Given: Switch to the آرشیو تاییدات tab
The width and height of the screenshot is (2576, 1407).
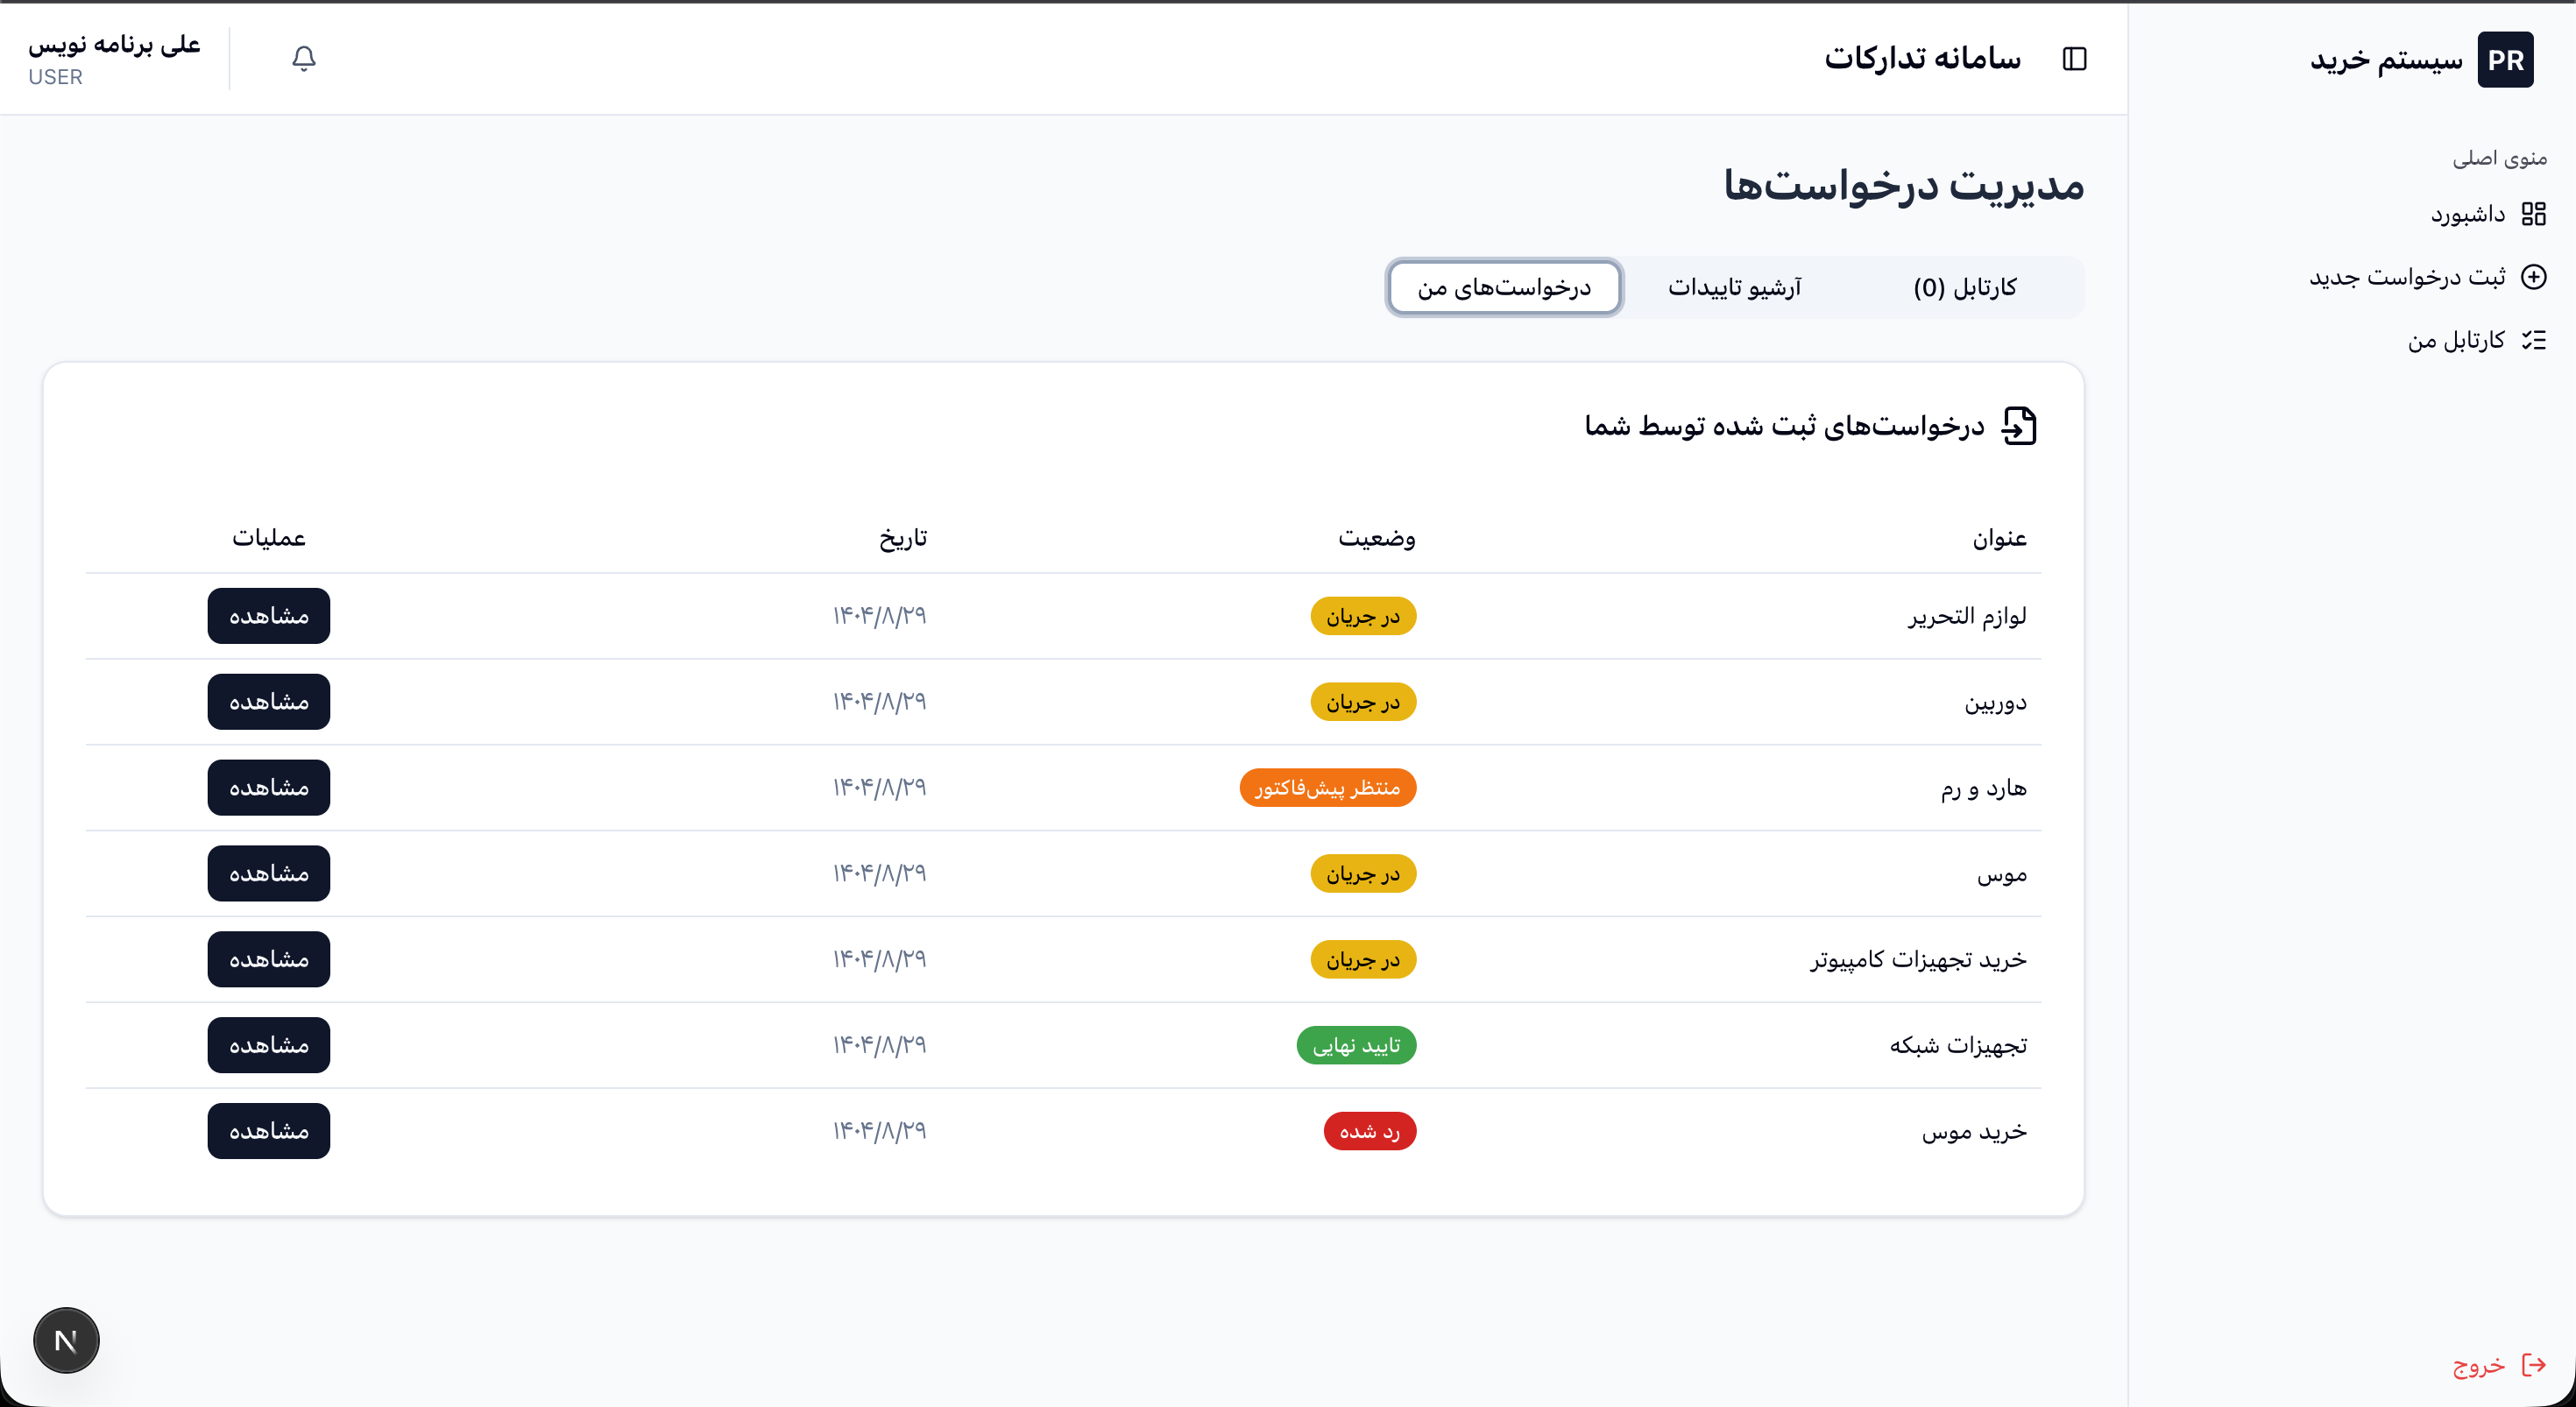Looking at the screenshot, I should click(1734, 288).
